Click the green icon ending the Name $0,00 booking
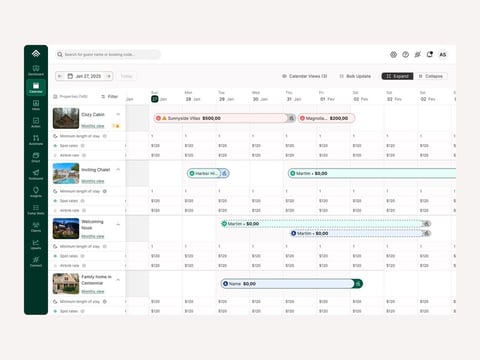 point(358,284)
